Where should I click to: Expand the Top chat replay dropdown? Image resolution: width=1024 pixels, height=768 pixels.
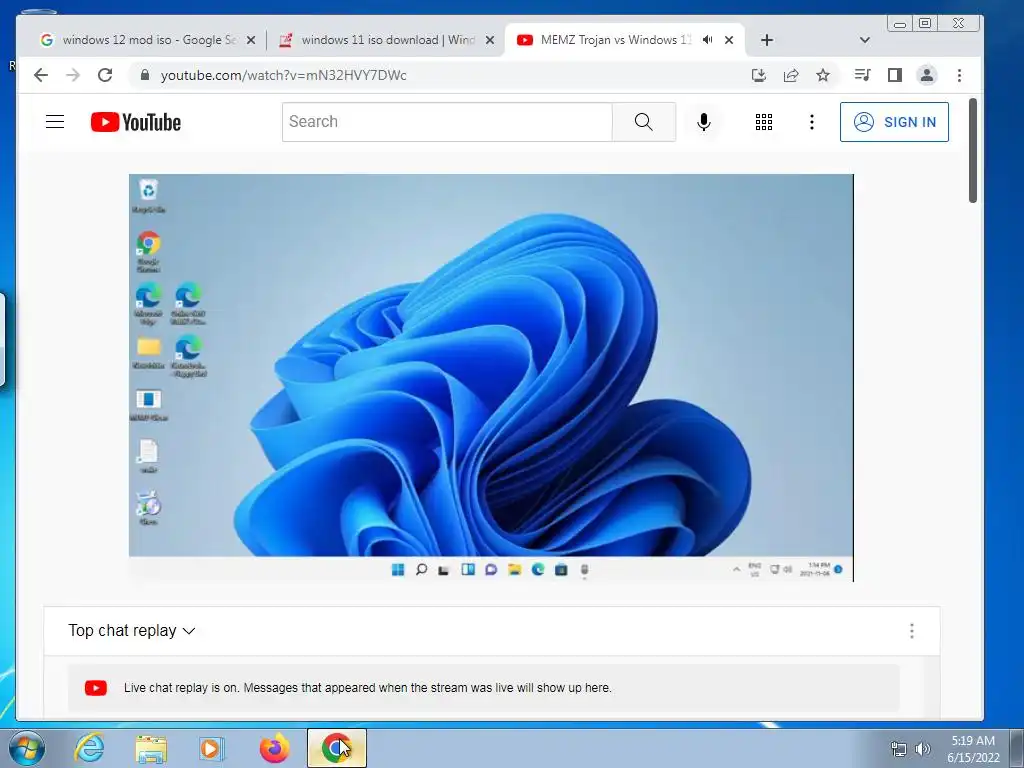click(131, 631)
